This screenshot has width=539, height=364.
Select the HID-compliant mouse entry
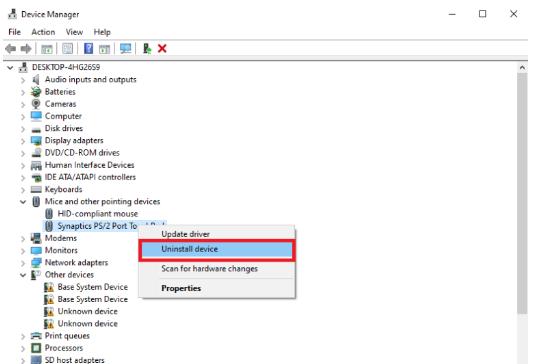[x=98, y=214]
